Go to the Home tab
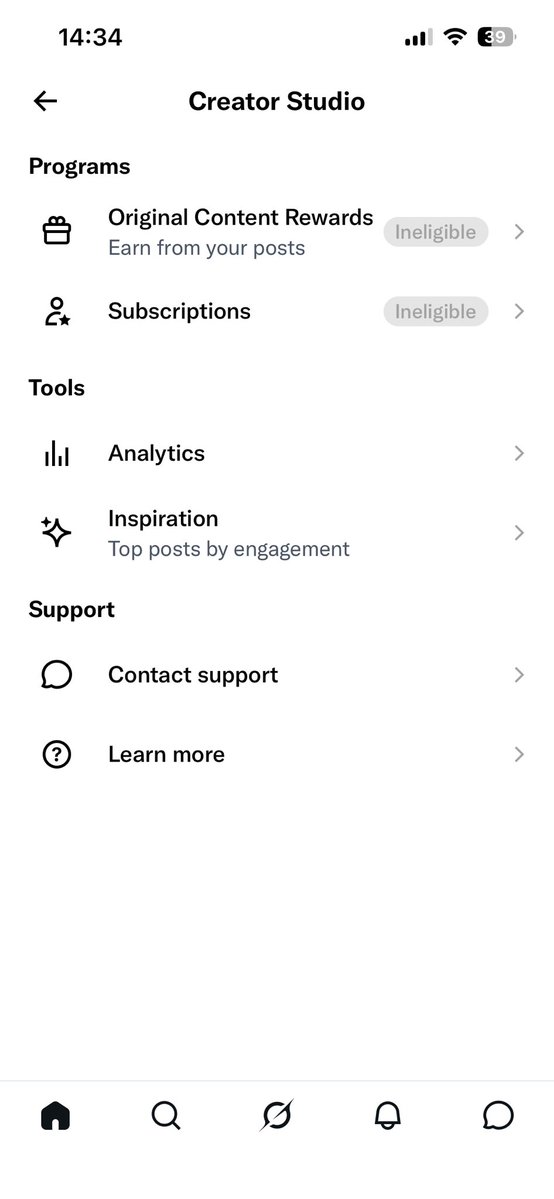 point(55,1116)
